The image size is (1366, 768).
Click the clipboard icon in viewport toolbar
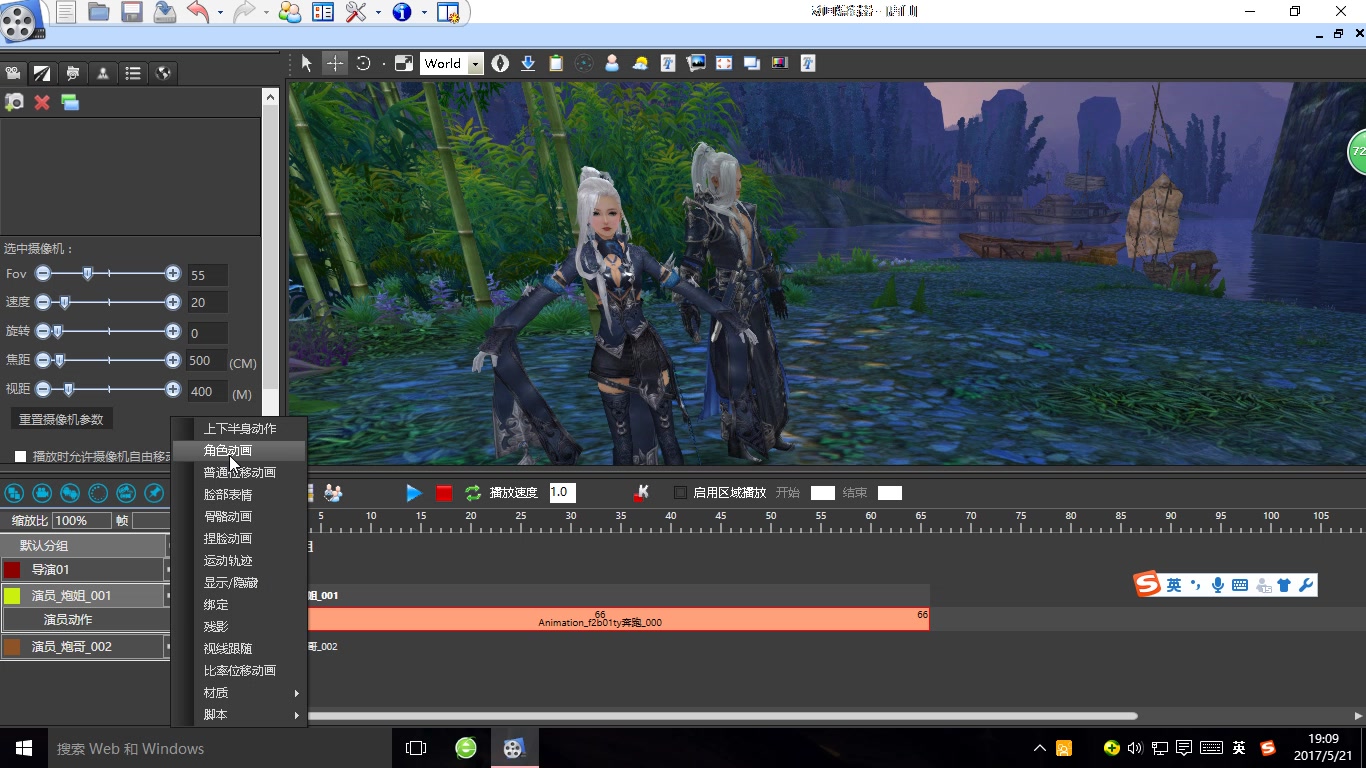point(556,63)
